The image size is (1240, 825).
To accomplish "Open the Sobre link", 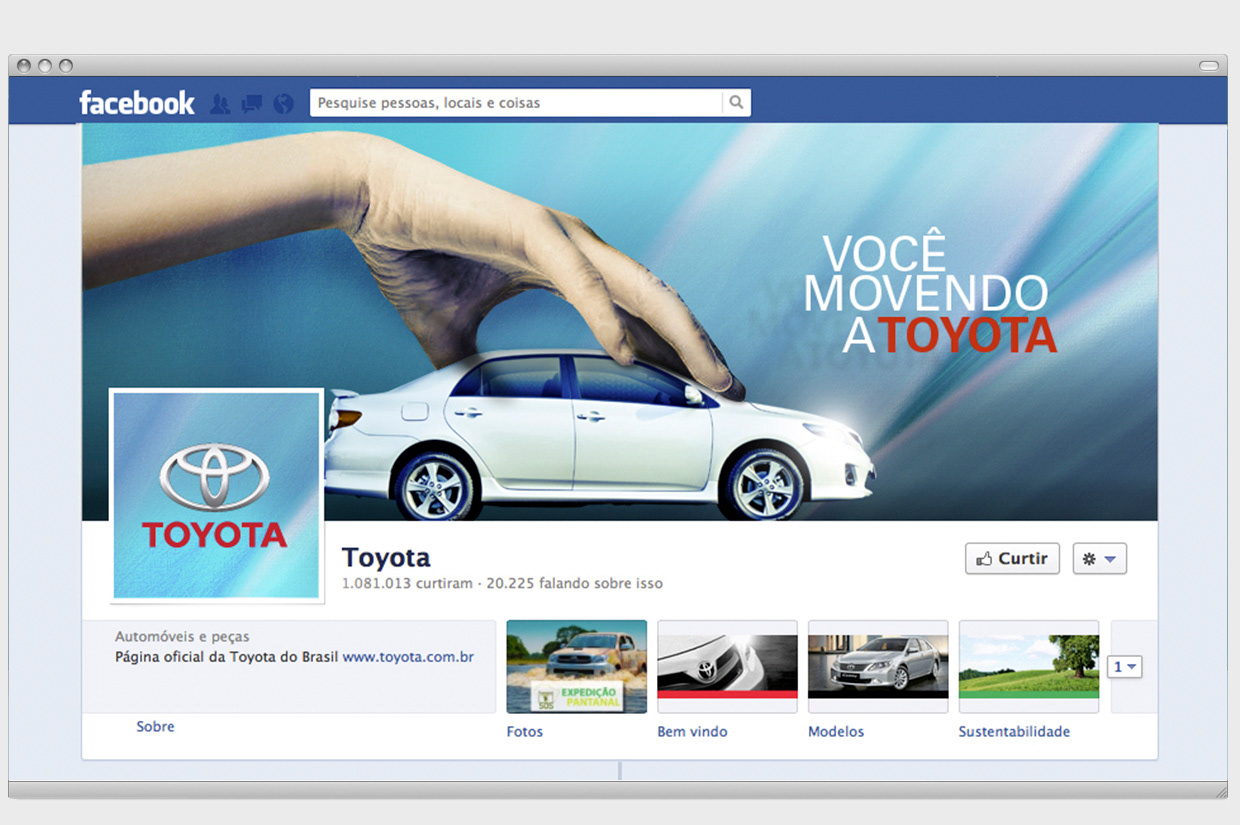I will point(155,727).
